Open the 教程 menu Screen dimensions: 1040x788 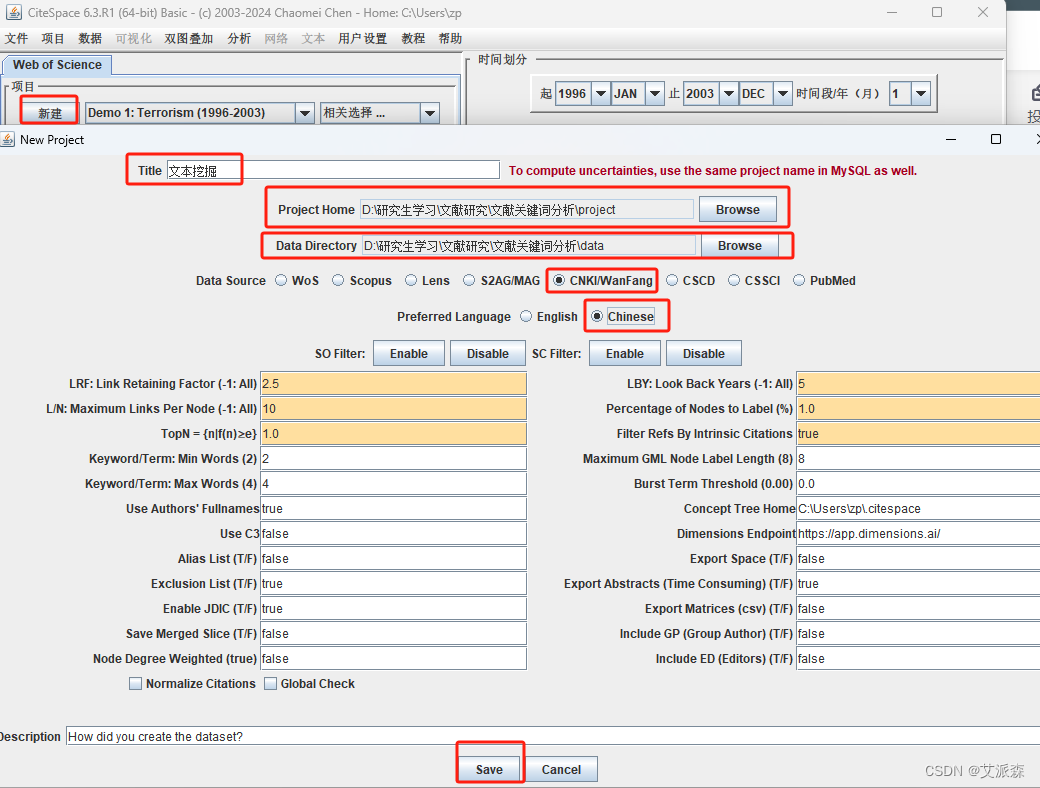[x=413, y=38]
